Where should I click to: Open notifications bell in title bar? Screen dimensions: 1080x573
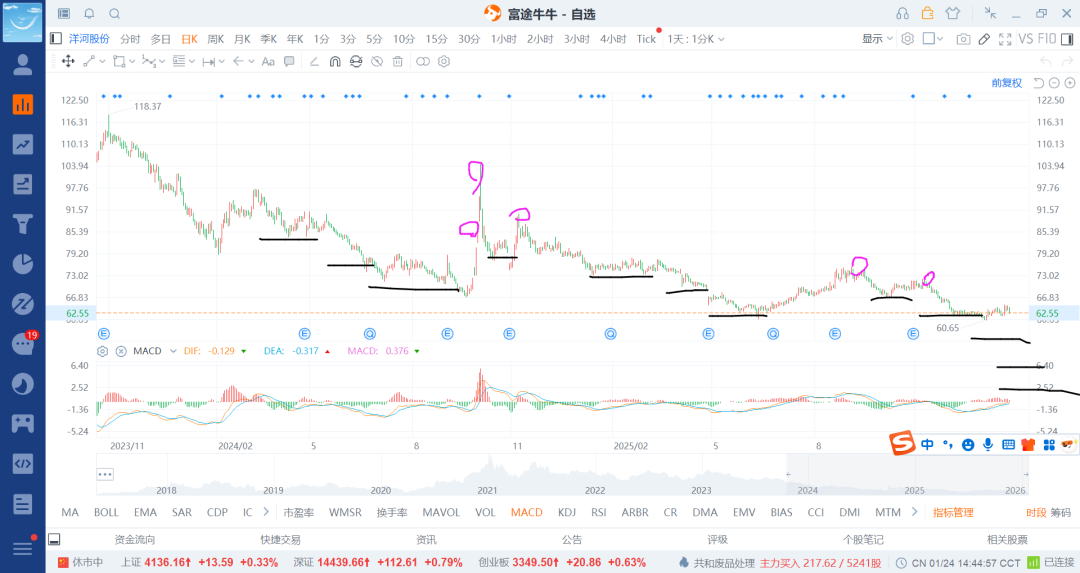pyautogui.click(x=90, y=14)
